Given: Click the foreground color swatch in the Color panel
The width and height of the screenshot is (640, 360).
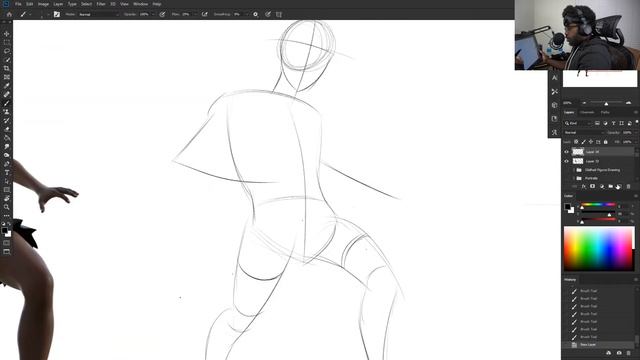Looking at the screenshot, I should (x=567, y=207).
